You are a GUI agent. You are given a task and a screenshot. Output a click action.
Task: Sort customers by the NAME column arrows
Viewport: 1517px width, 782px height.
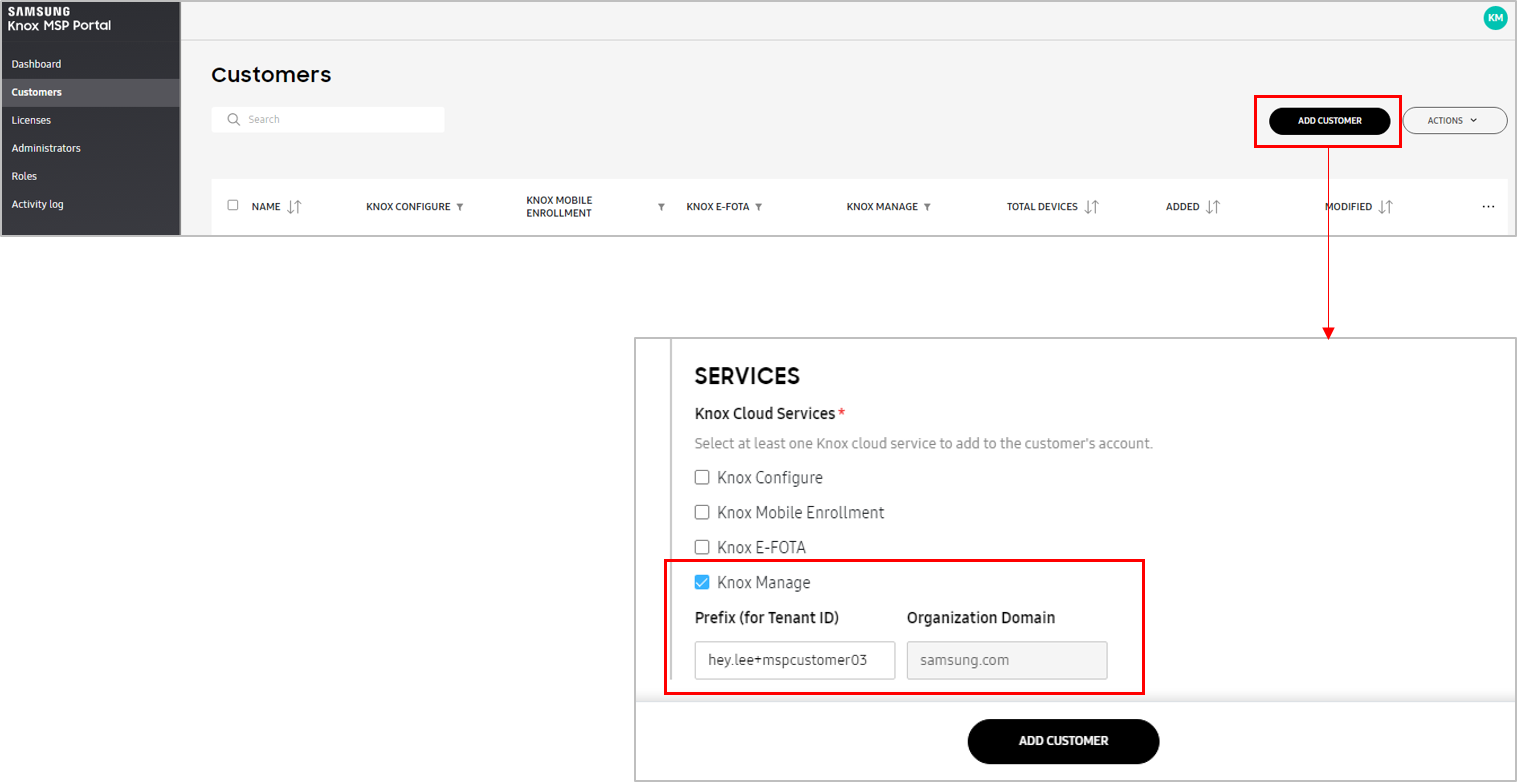[x=293, y=206]
